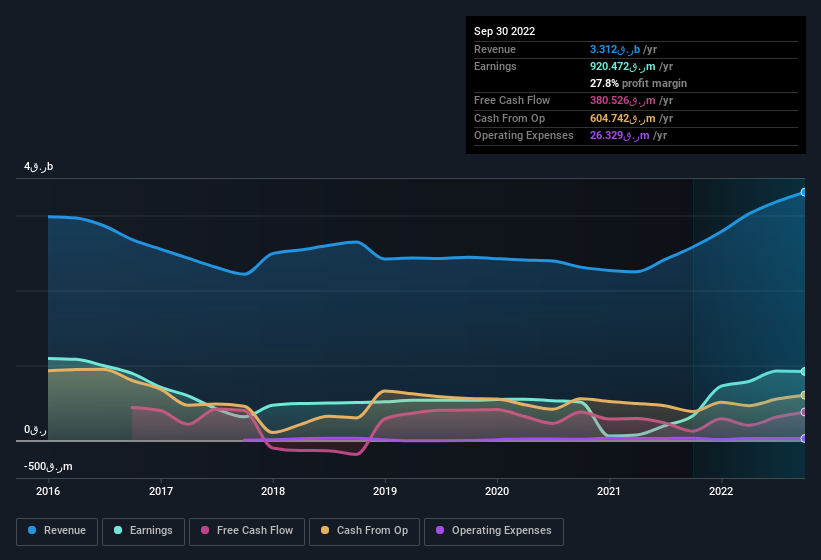Toggle the Free Cash Flow legend button
The width and height of the screenshot is (821, 560).
(x=247, y=531)
